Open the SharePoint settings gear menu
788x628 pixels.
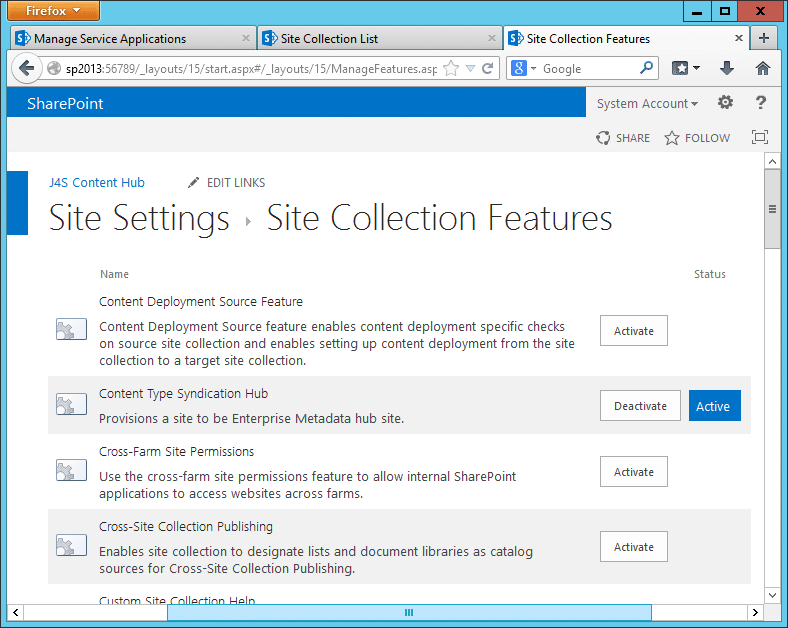[x=725, y=103]
